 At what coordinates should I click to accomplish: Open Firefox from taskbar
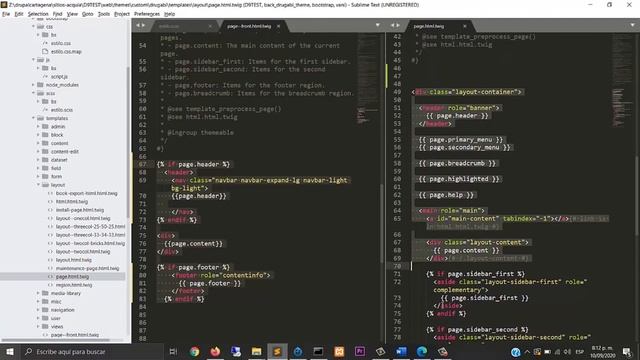215,351
